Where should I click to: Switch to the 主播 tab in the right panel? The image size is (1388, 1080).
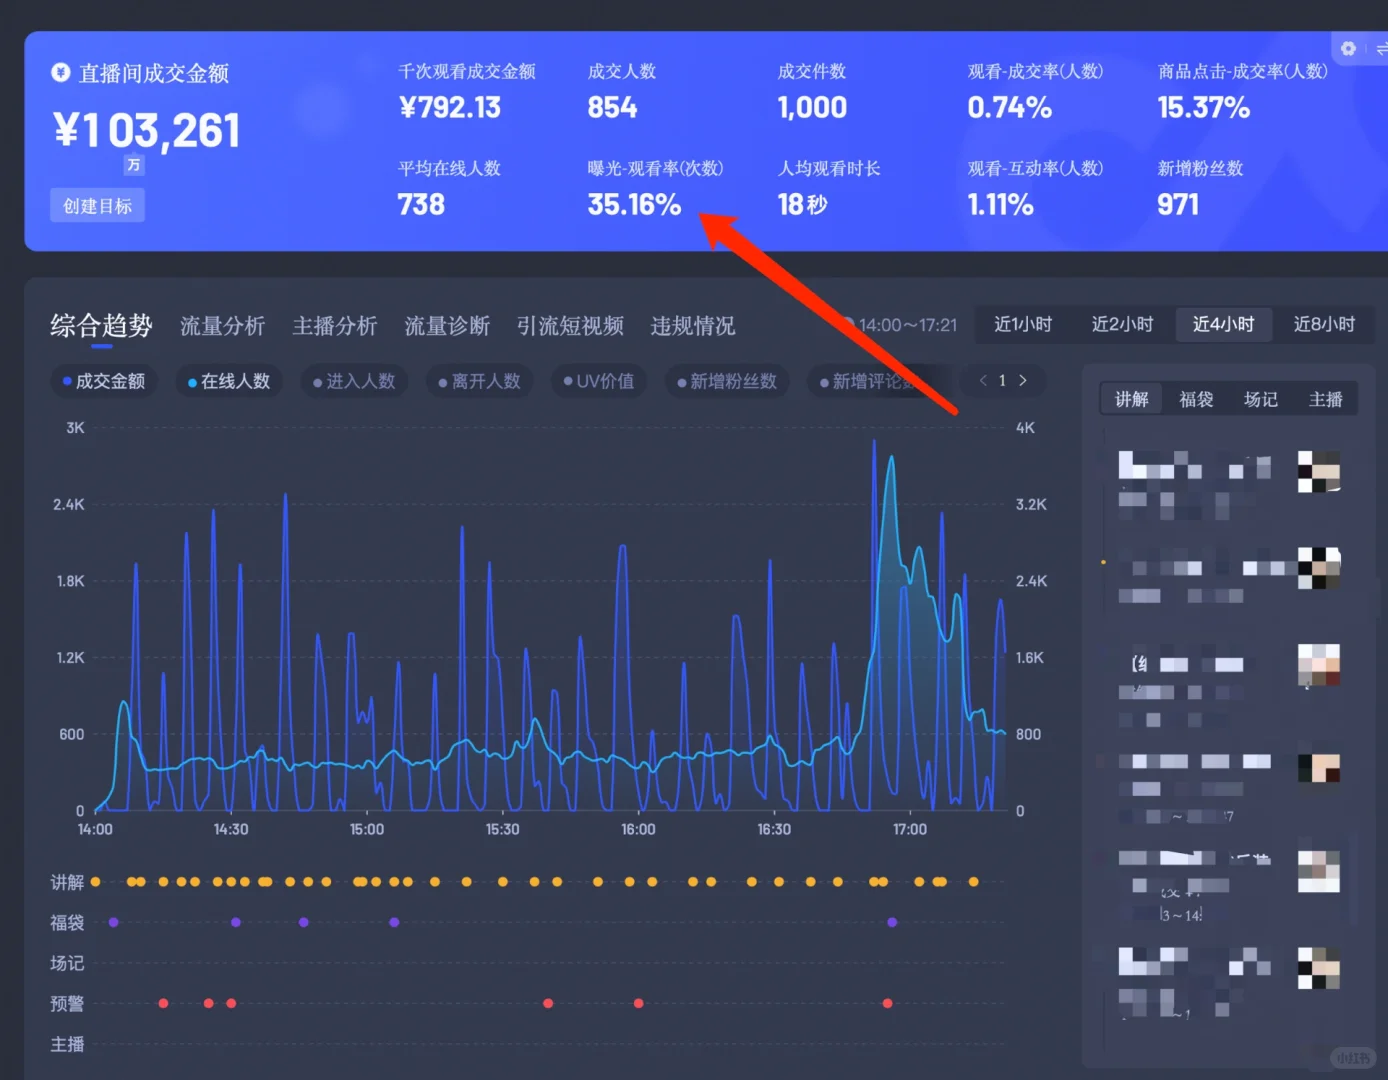pyautogui.click(x=1325, y=398)
